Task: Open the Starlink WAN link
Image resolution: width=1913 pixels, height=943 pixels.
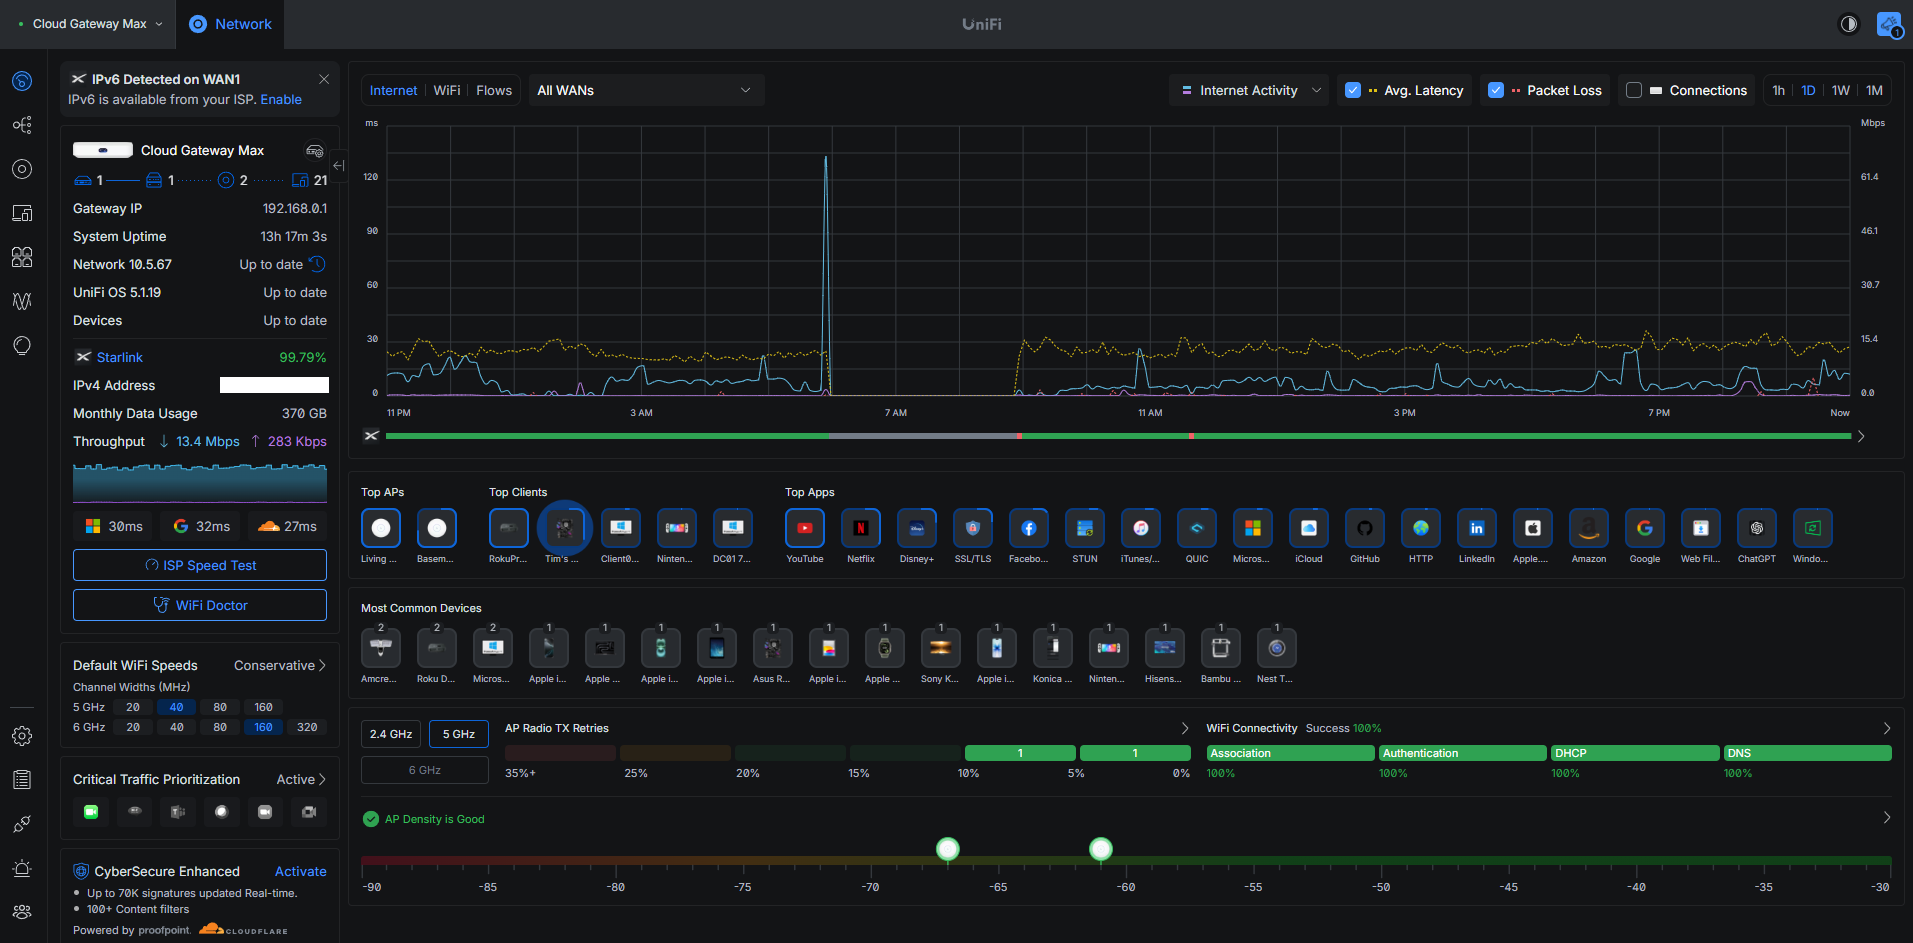Action: tap(120, 357)
